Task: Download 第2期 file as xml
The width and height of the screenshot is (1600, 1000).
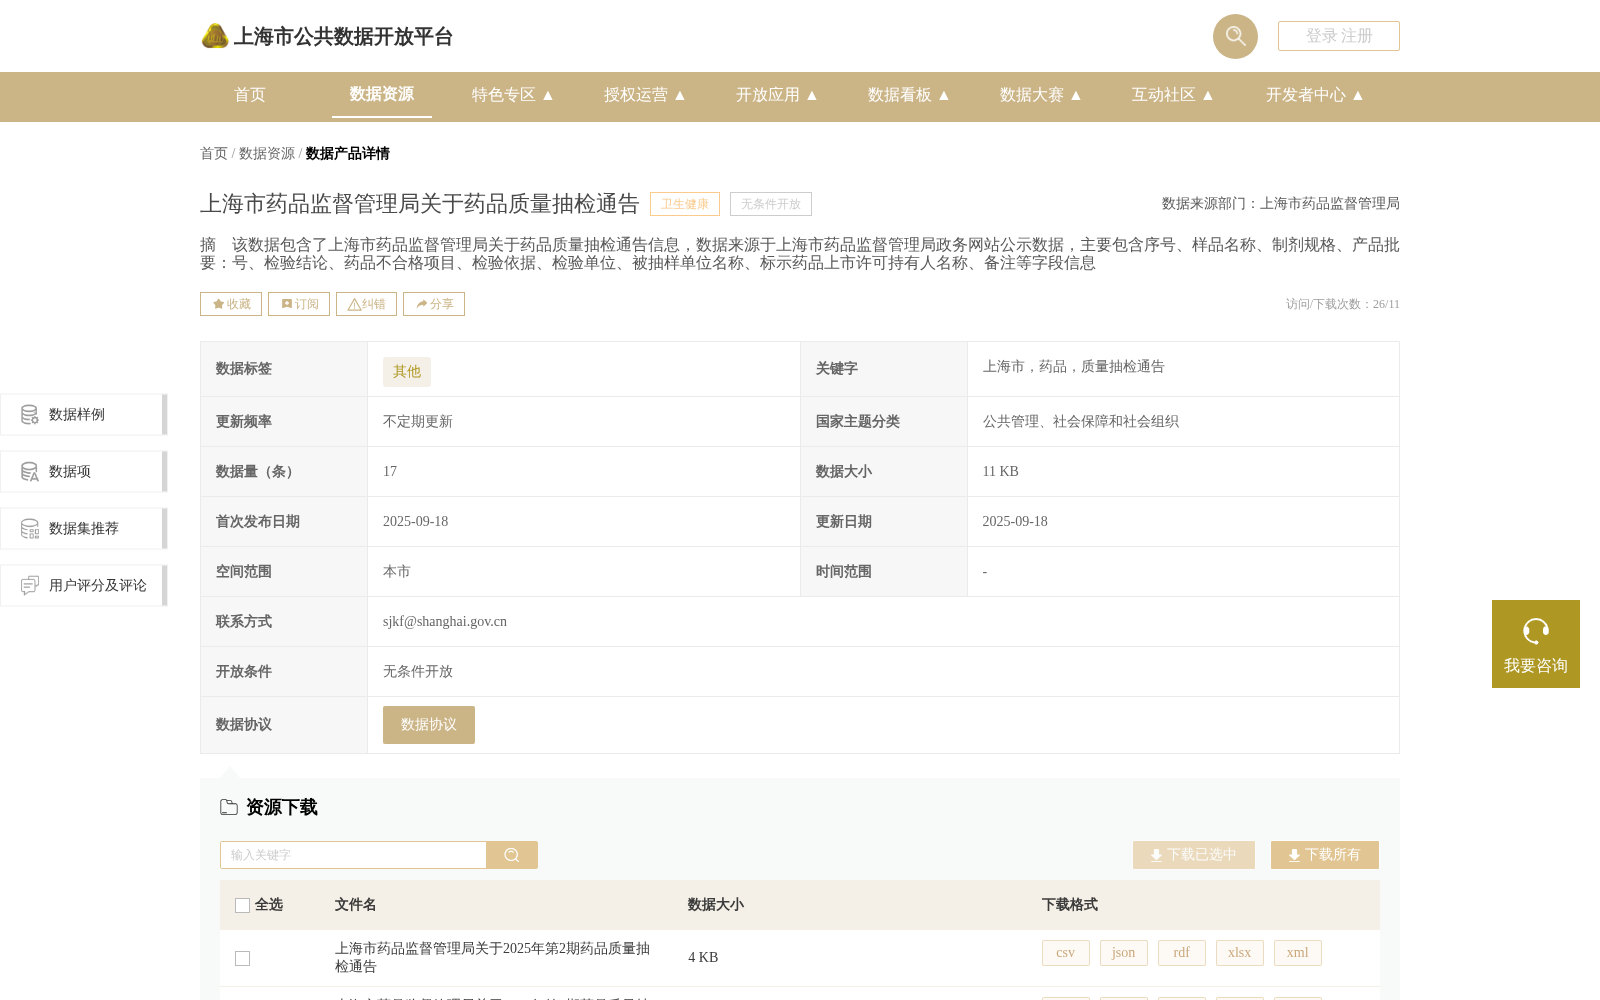Action: [x=1298, y=953]
